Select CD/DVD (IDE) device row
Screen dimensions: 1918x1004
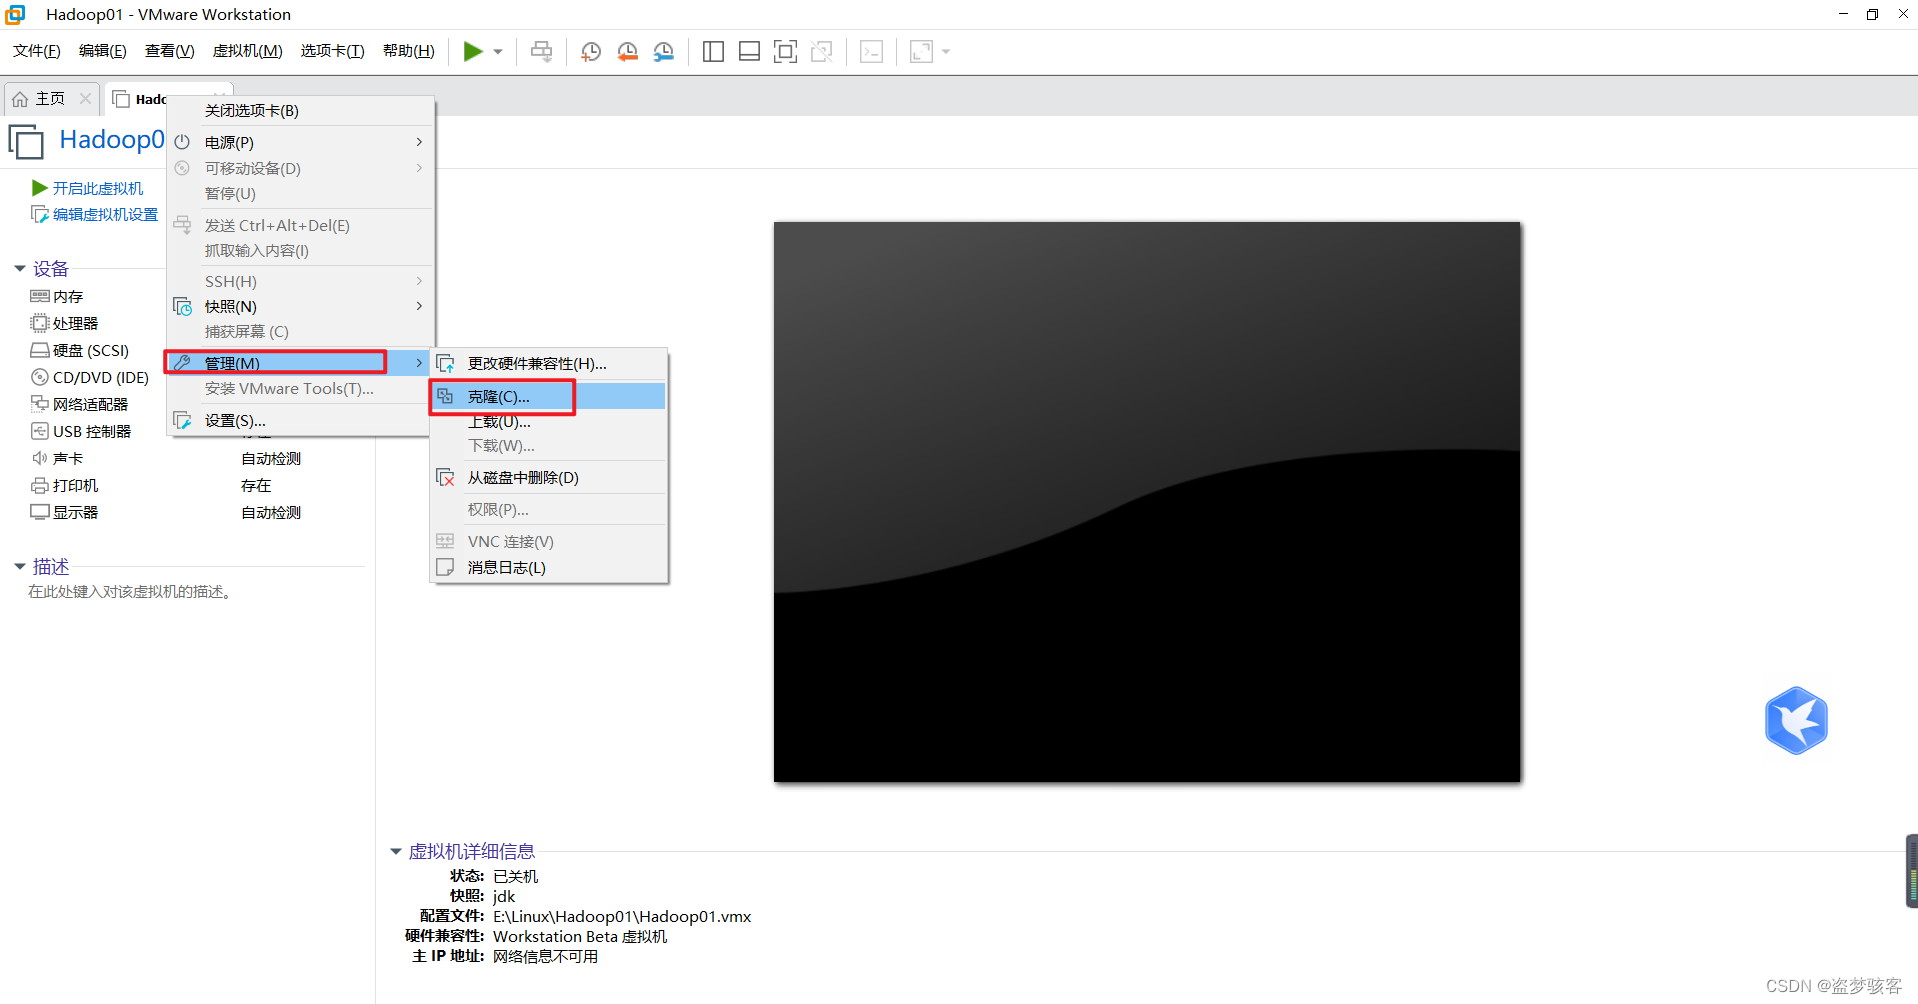coord(90,377)
